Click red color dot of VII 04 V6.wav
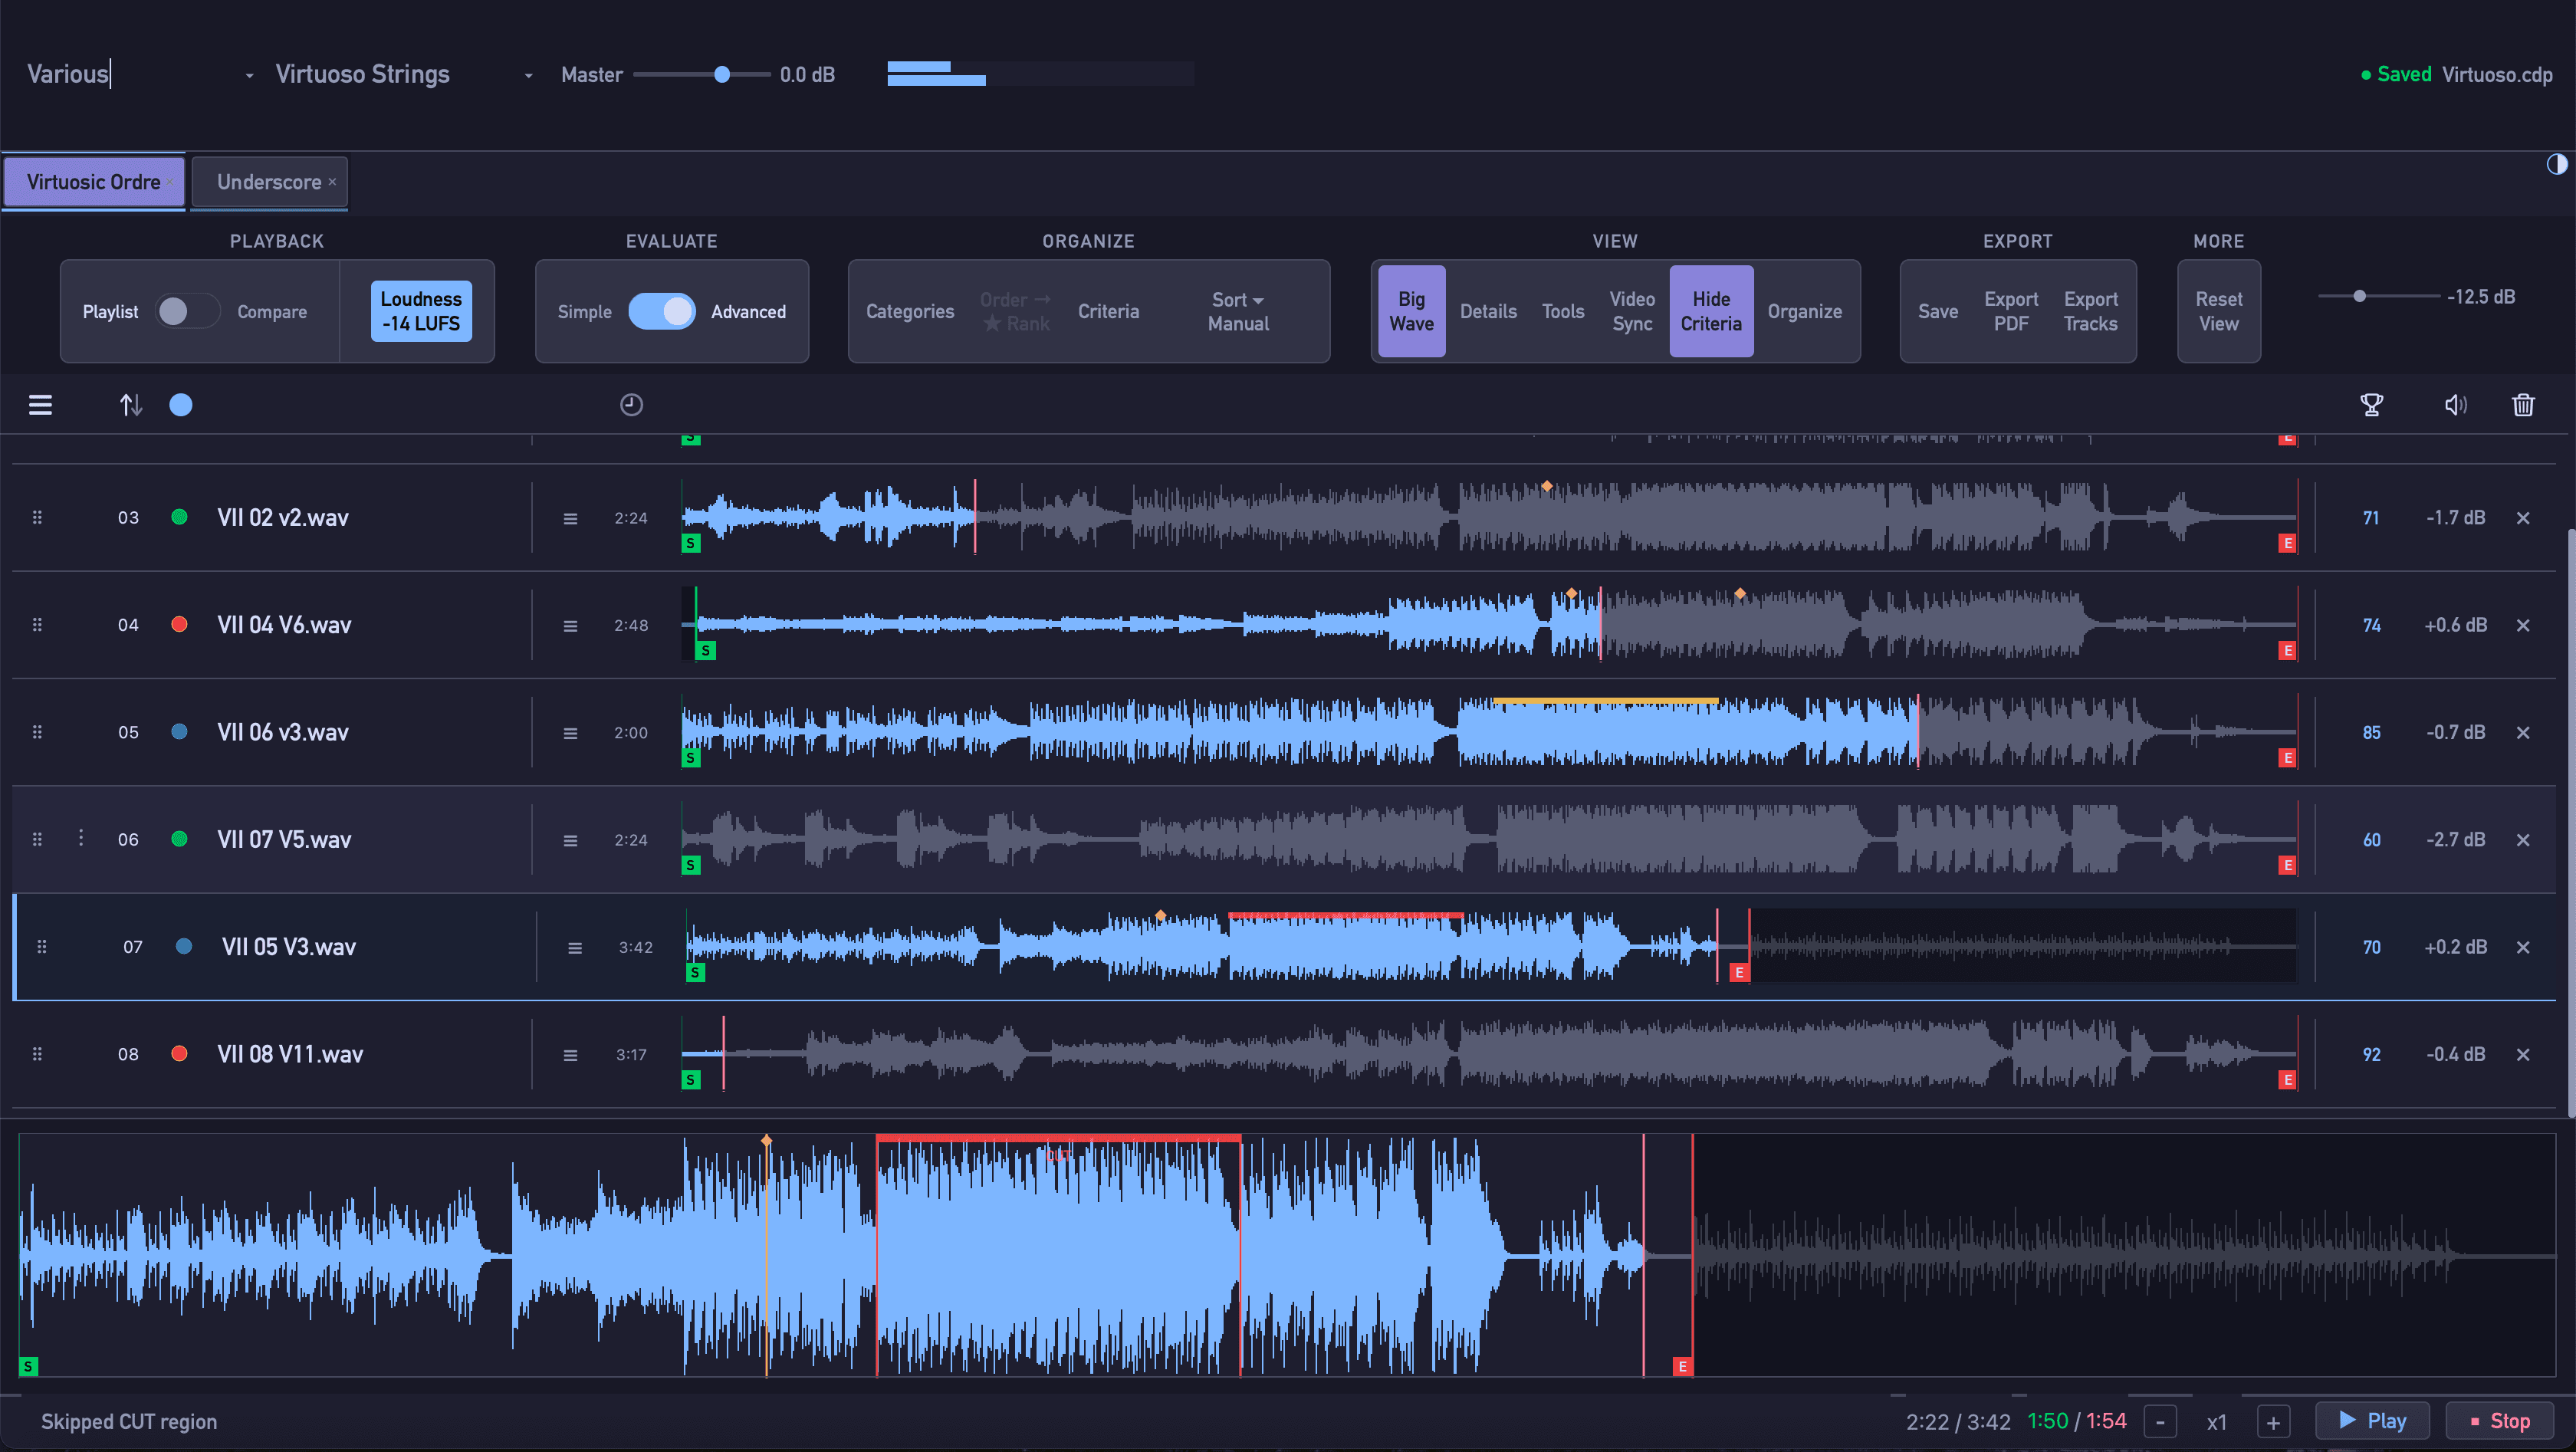Screen dimensions: 2576x1452 click(179, 624)
